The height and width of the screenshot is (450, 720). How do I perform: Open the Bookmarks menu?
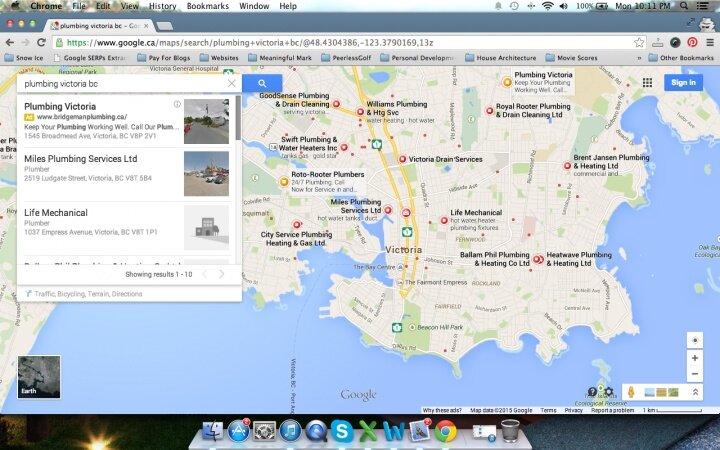pos(208,6)
